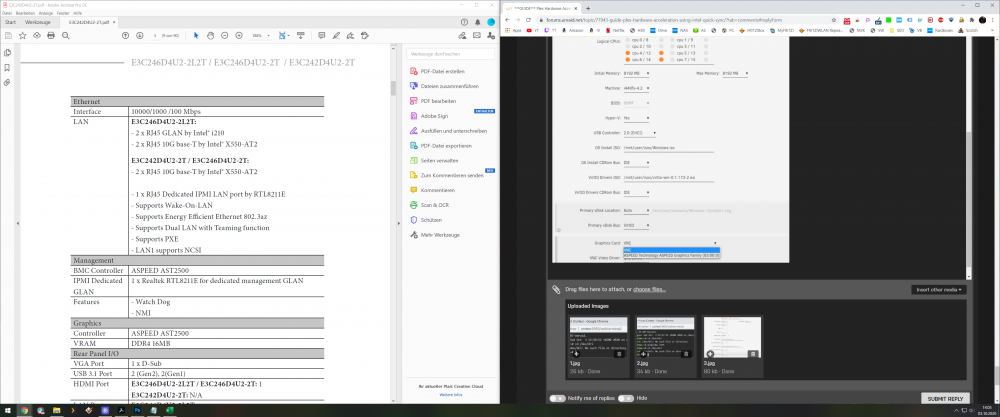Click 'PDF-Datei erstellen' in tools panel
1000x417 pixels.
click(441, 71)
